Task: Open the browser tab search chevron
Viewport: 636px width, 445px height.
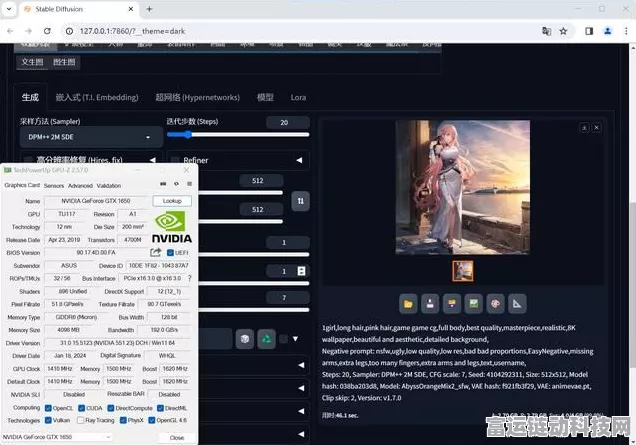Action: click(9, 9)
